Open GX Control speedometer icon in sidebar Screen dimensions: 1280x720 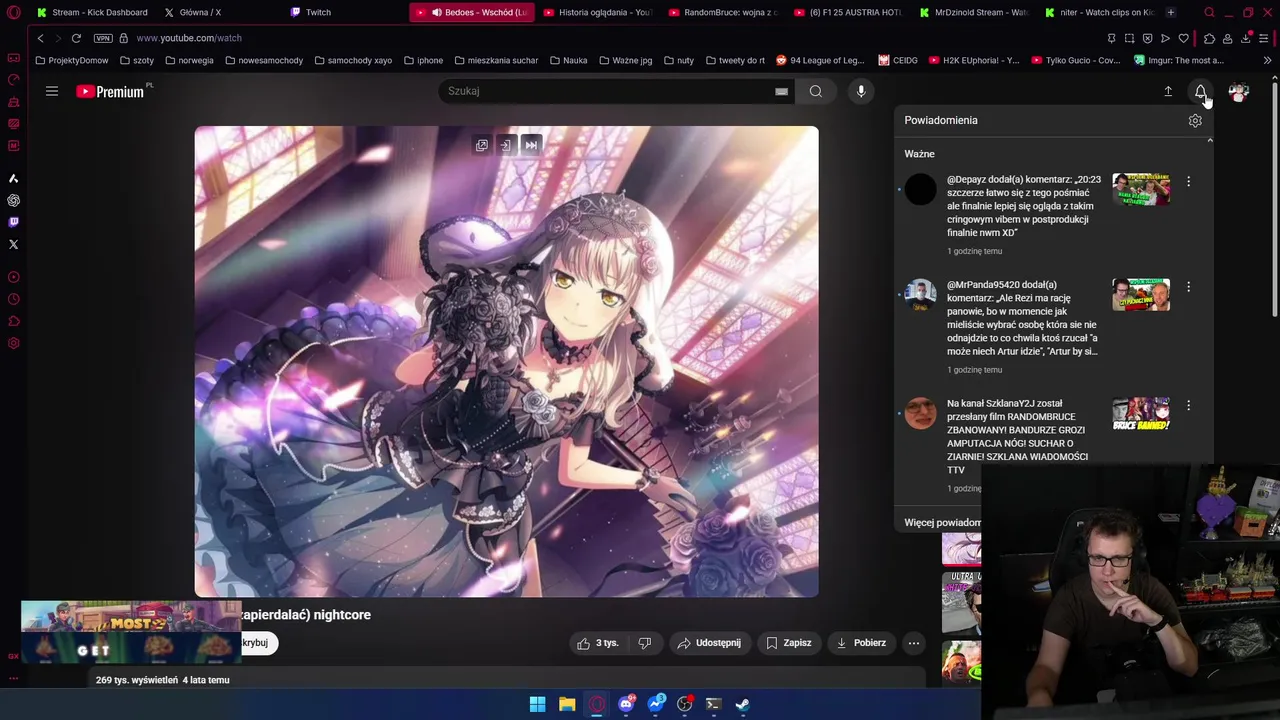(13, 80)
